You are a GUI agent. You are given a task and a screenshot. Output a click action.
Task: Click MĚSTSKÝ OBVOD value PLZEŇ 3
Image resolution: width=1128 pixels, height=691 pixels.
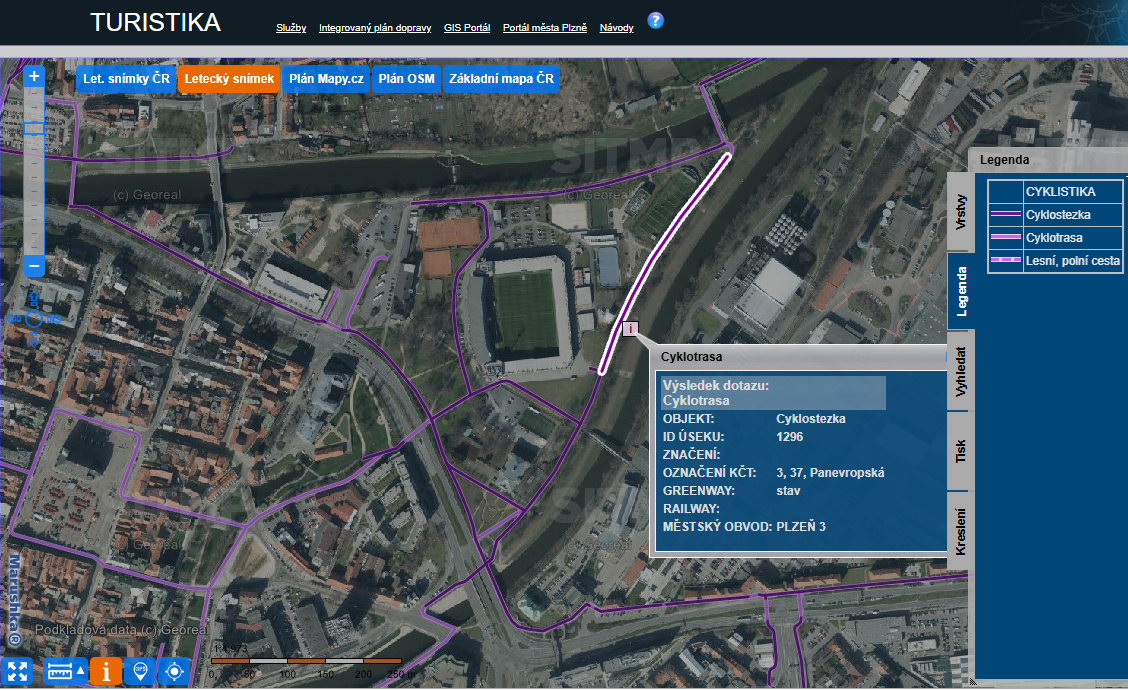[801, 527]
